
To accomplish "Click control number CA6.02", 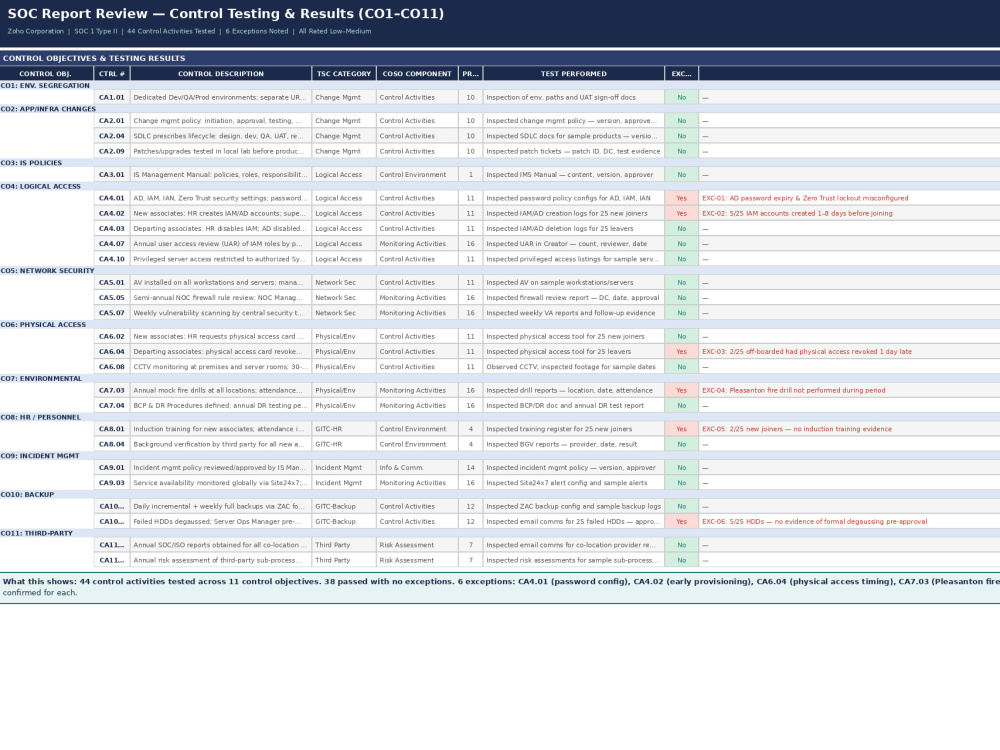I will coord(112,336).
